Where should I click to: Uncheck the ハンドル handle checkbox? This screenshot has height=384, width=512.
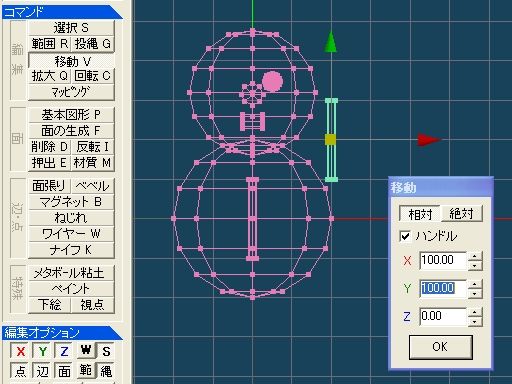405,236
